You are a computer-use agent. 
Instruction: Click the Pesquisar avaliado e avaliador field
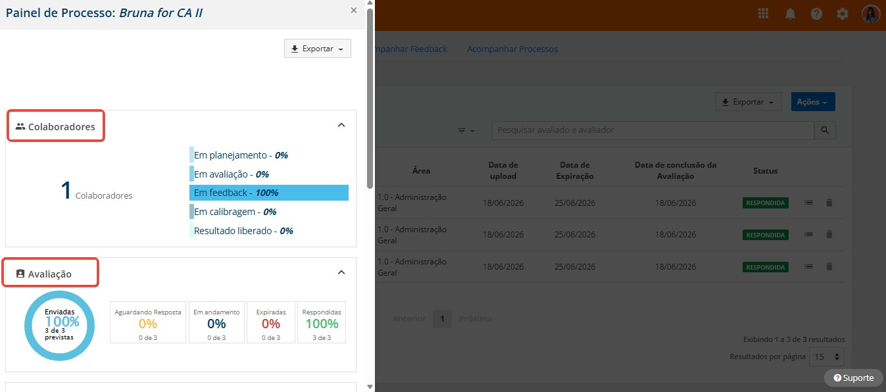[x=653, y=130]
